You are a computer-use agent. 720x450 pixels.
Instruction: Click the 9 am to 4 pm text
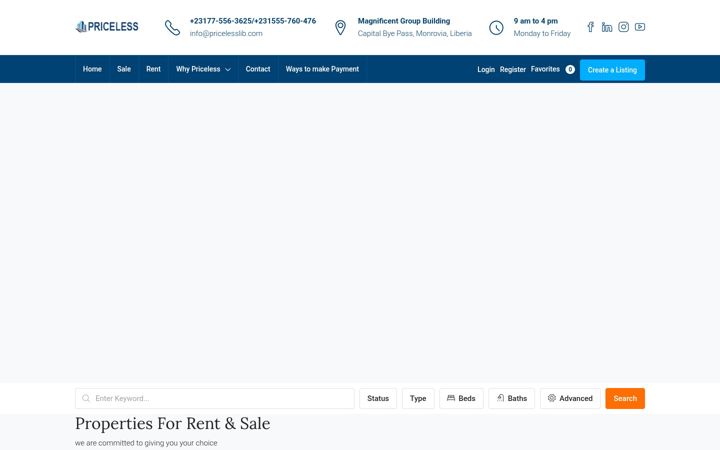pyautogui.click(x=535, y=21)
